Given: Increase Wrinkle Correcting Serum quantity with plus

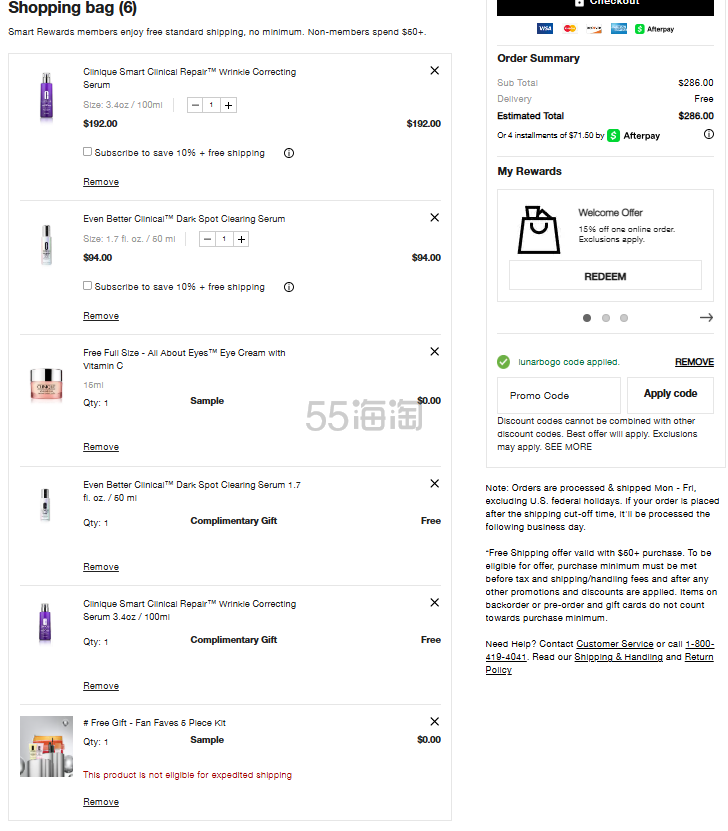Looking at the screenshot, I should (229, 105).
